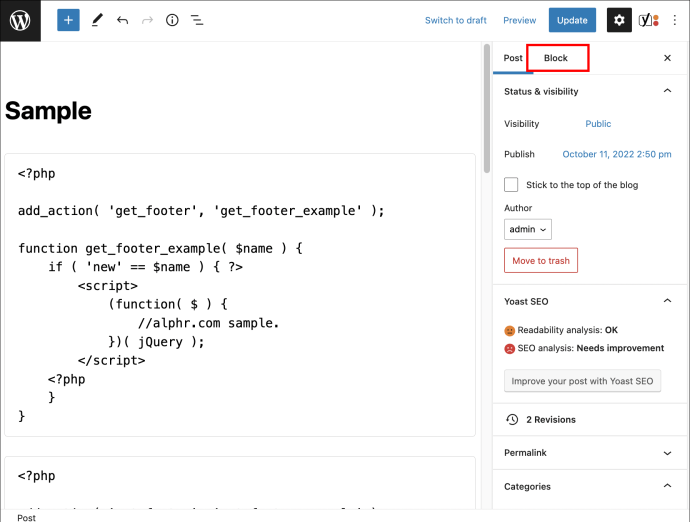
Task: Click SEO analysis: Needs improvement text
Action: tap(591, 348)
